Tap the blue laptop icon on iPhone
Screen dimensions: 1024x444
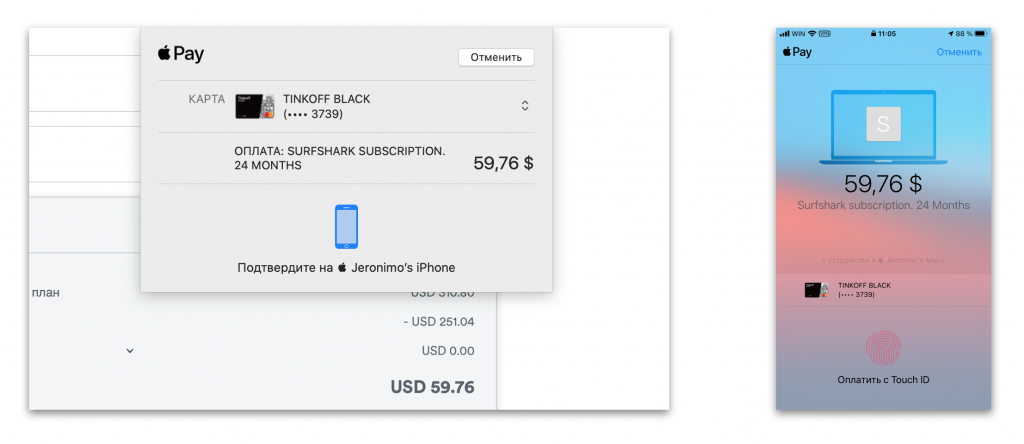[x=883, y=127]
